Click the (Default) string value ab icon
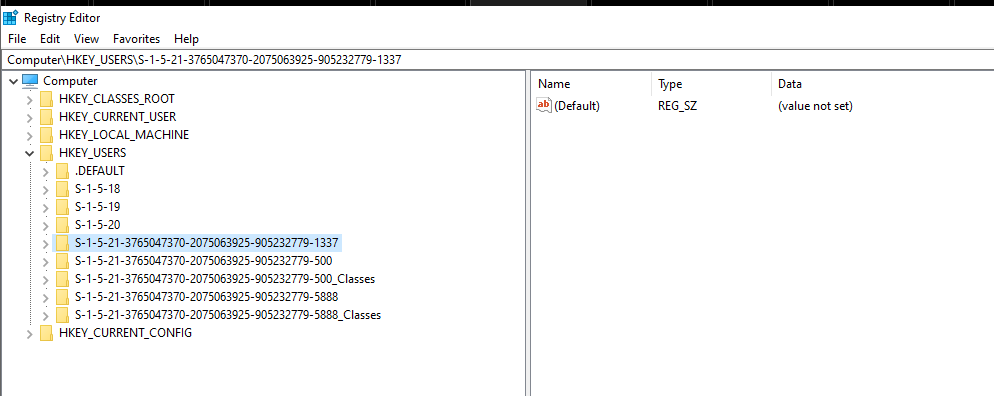The width and height of the screenshot is (994, 396). [544, 106]
